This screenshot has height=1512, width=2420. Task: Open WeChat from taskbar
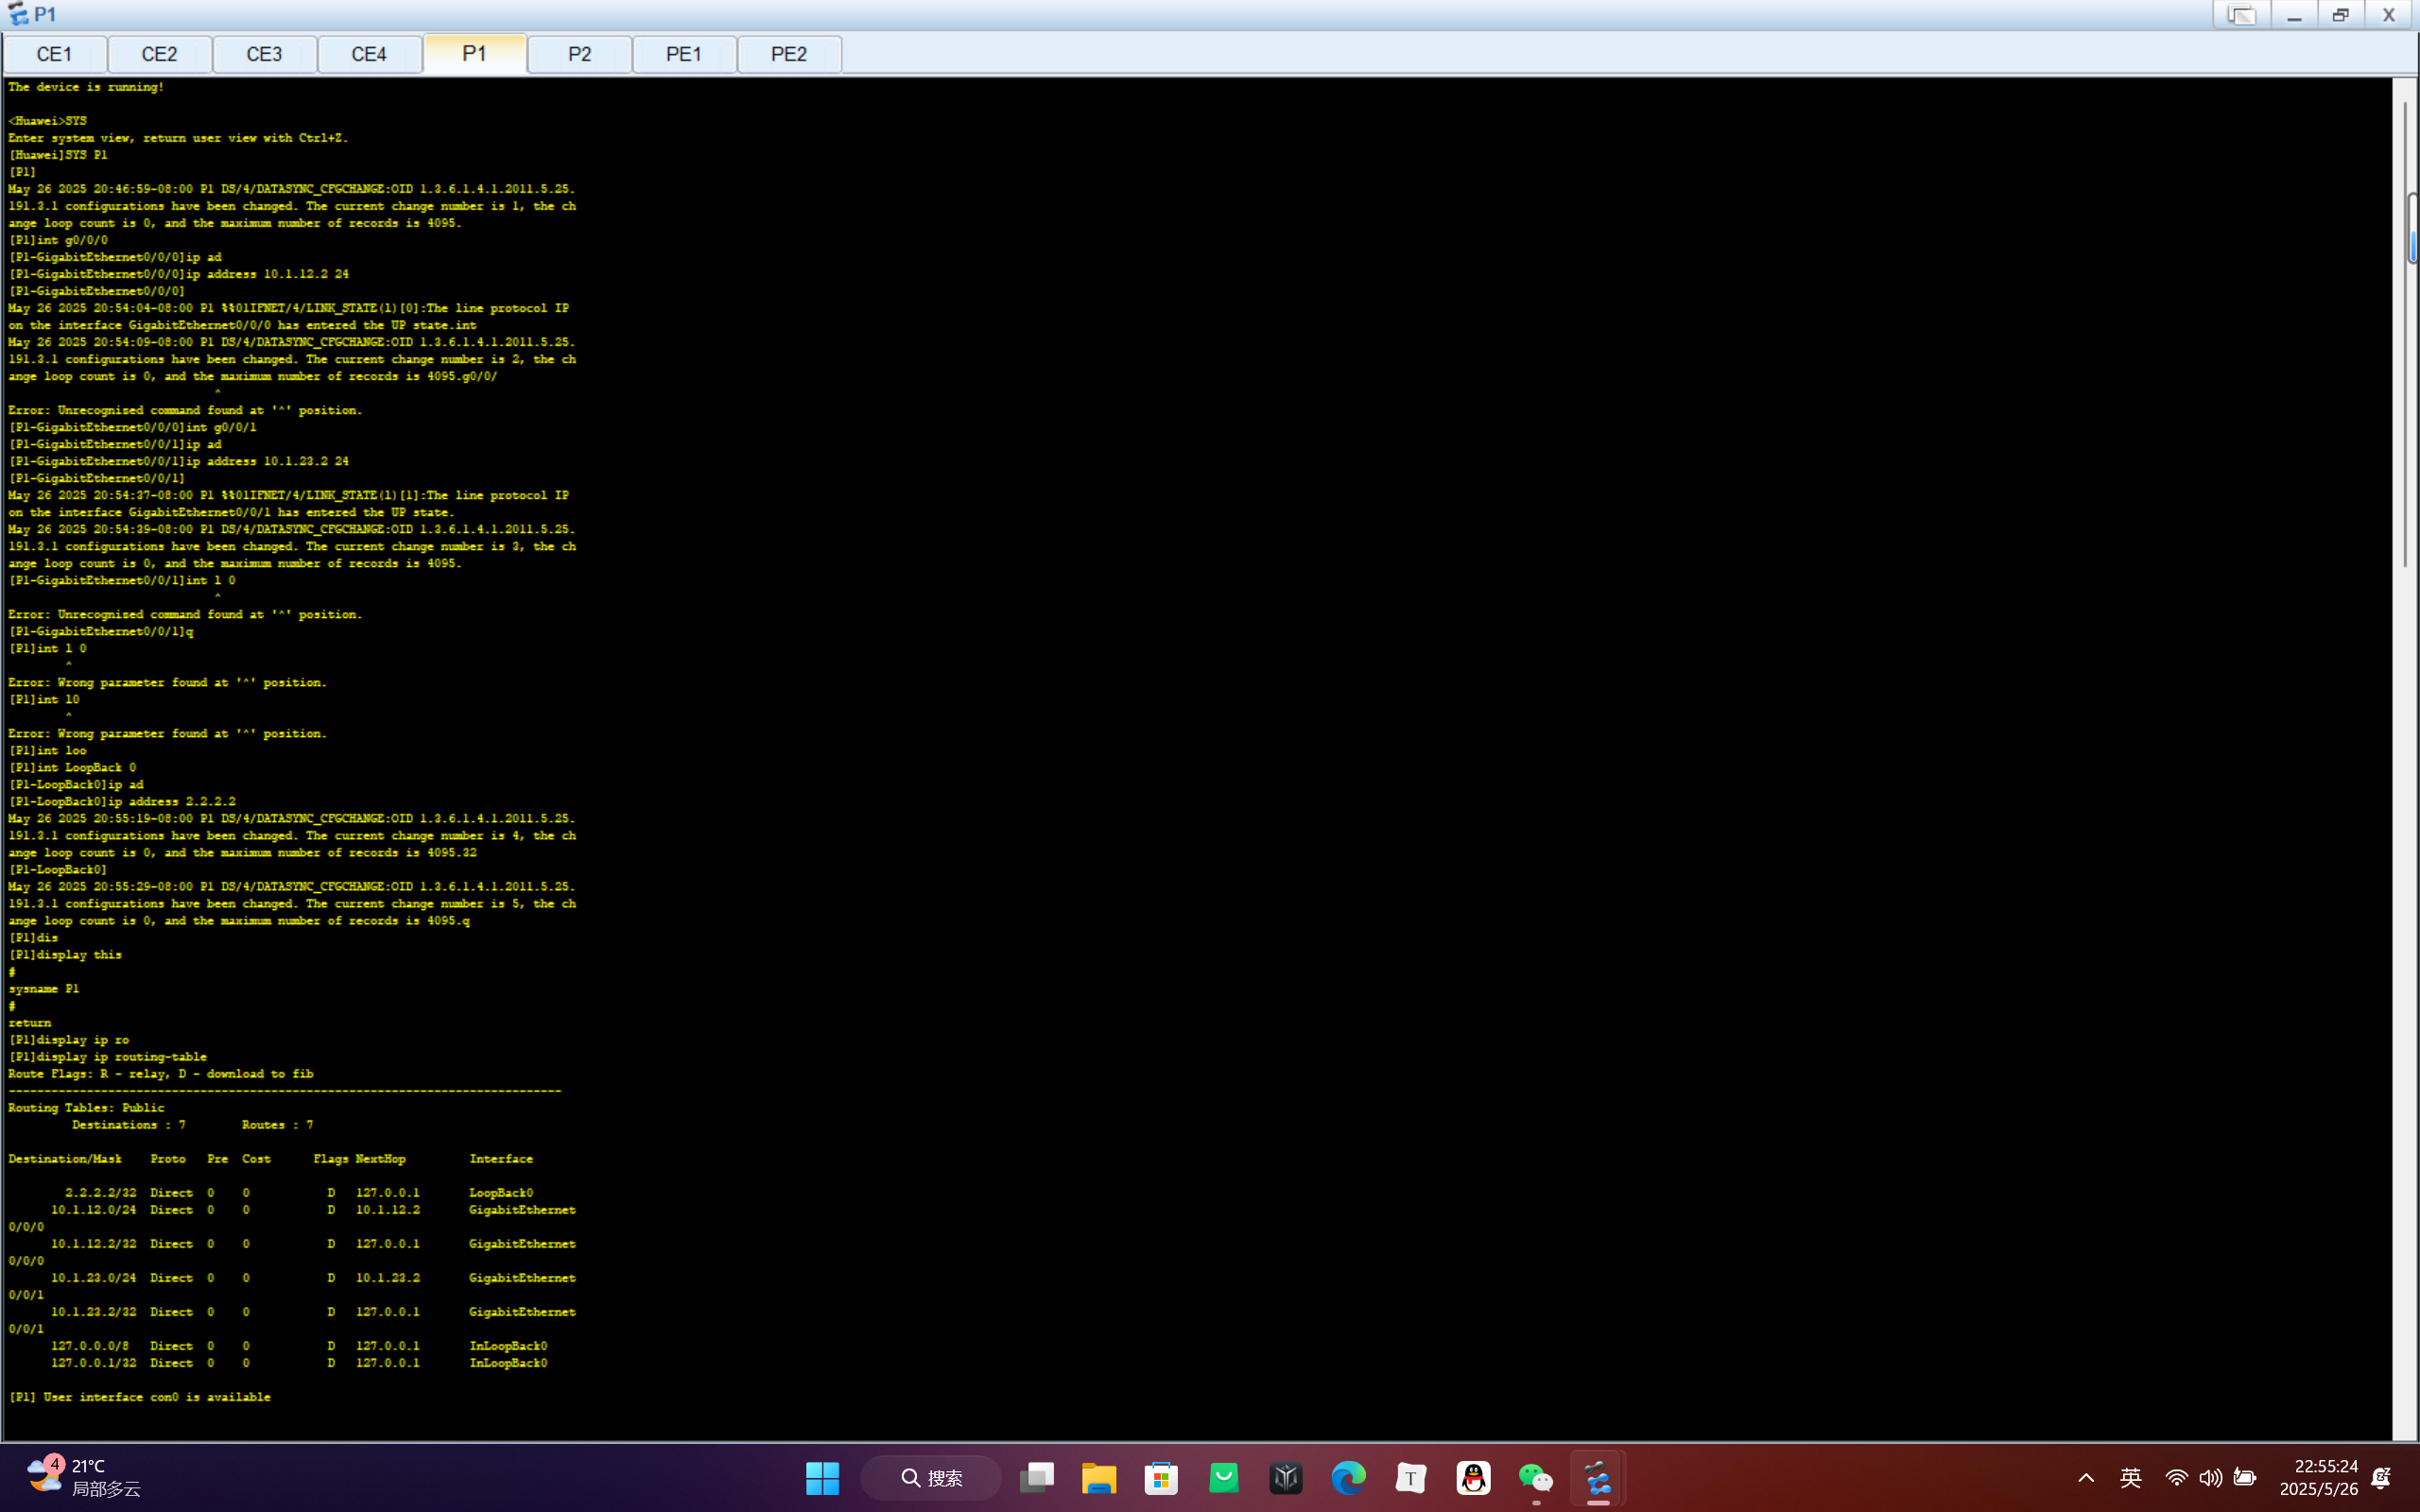[x=1535, y=1478]
